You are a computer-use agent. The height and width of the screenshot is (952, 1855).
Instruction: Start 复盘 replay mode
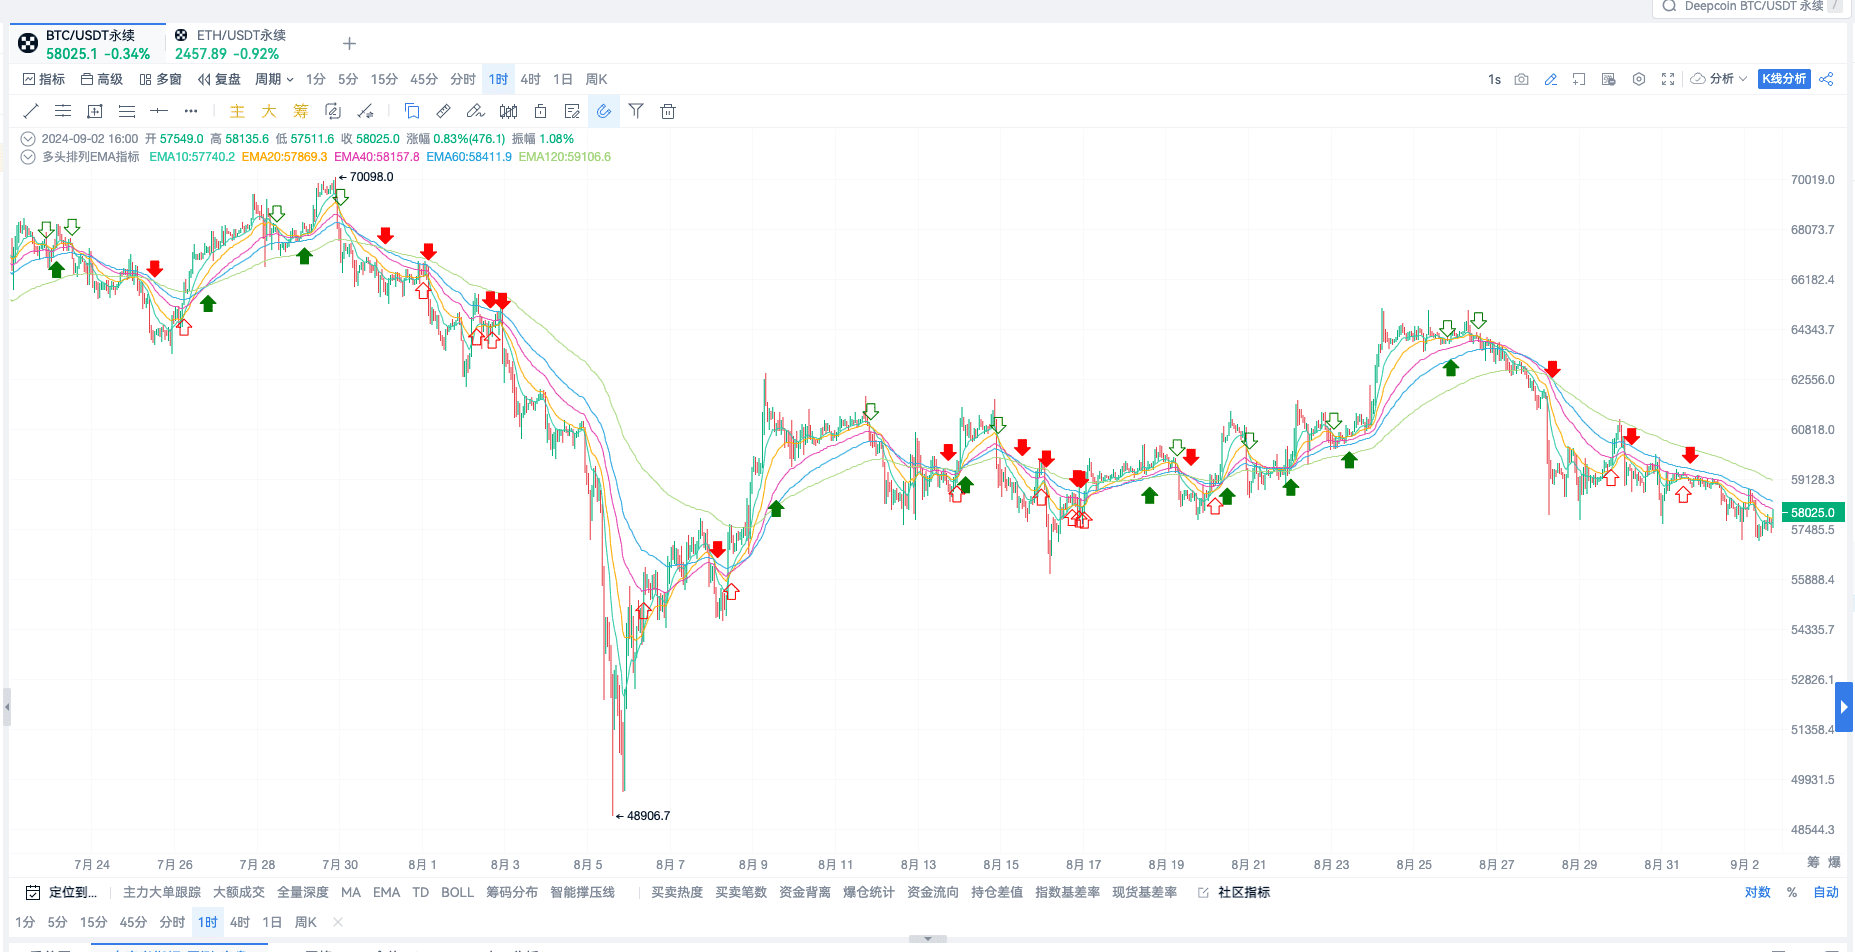(x=219, y=79)
